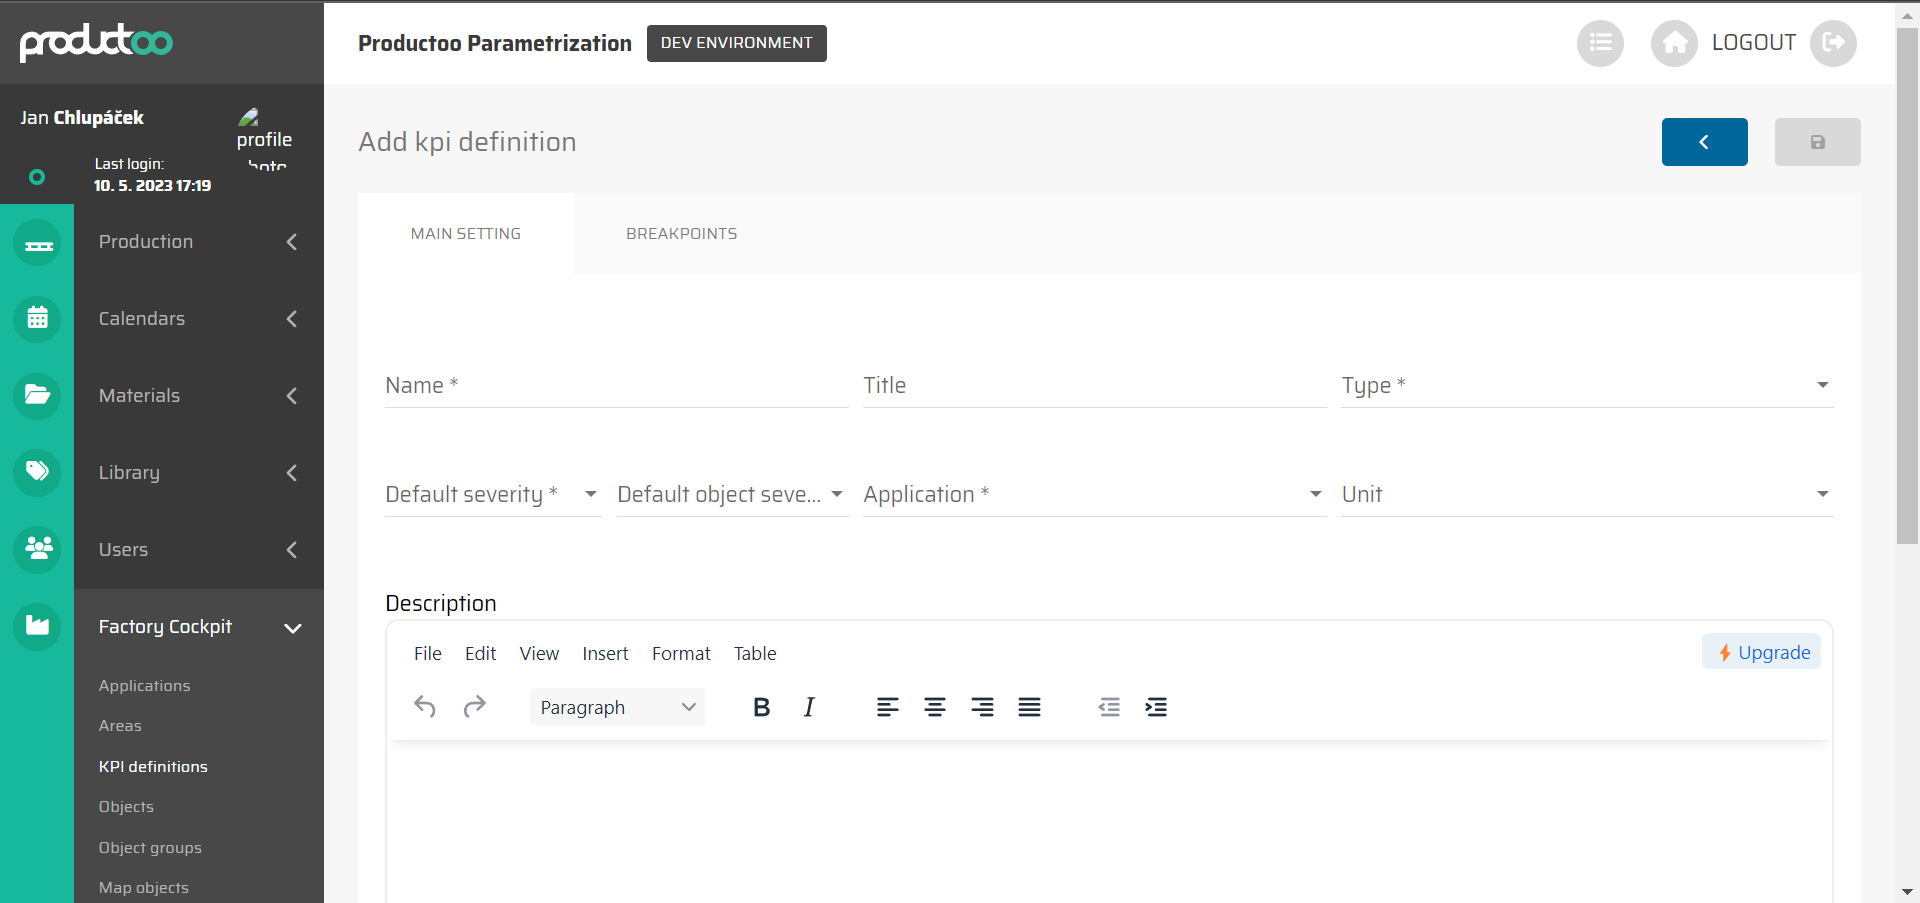Open the Paragraph style dropdown
Screen dimensions: 1920x903
[616, 707]
